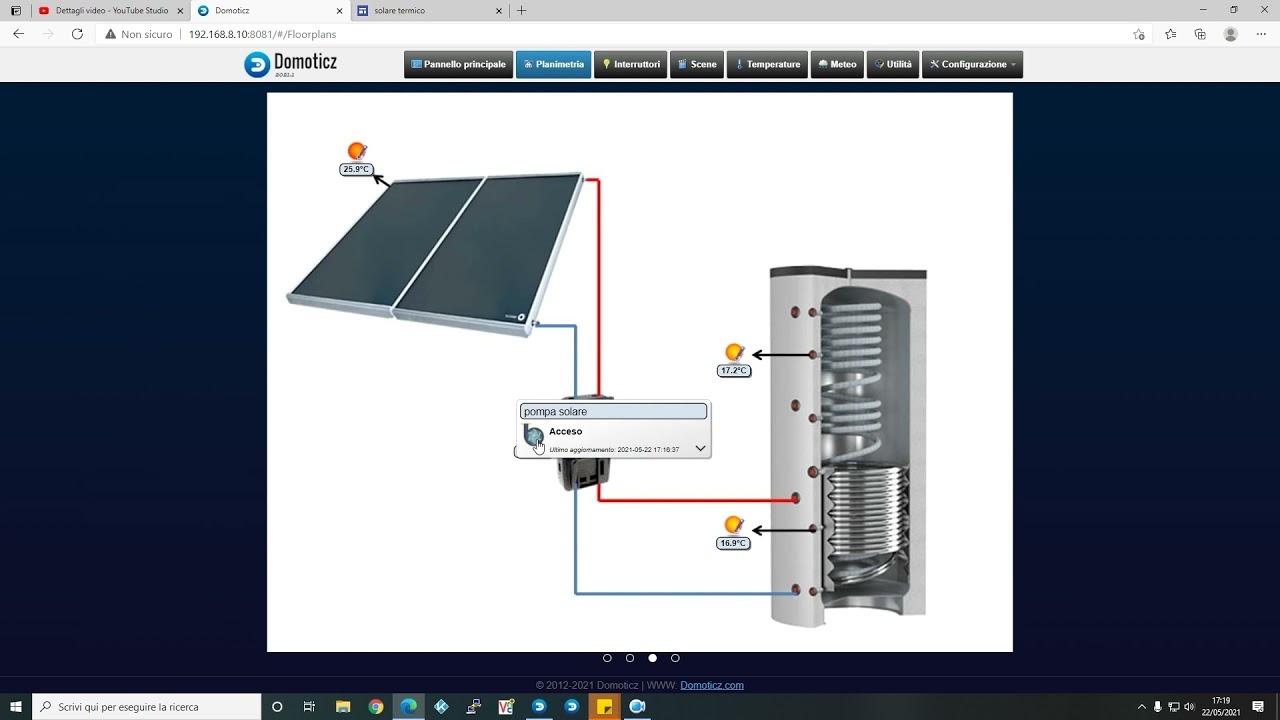Open Task View on the taskbar
Image resolution: width=1280 pixels, height=720 pixels.
309,707
